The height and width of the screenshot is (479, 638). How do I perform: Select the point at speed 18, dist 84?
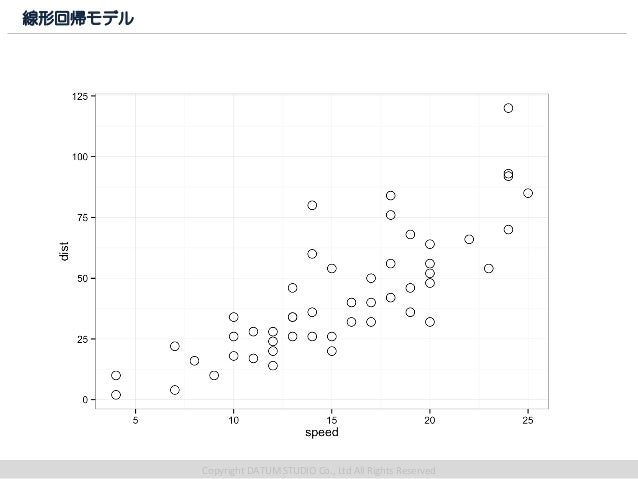click(391, 195)
